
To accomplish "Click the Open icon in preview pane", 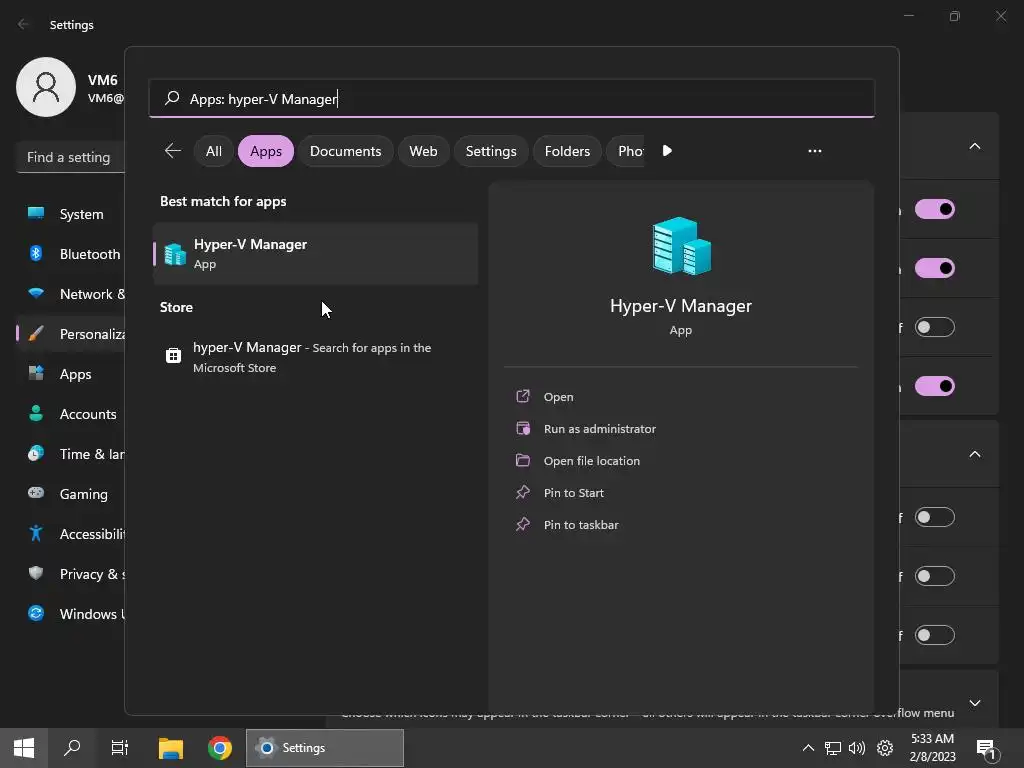I will click(x=522, y=396).
